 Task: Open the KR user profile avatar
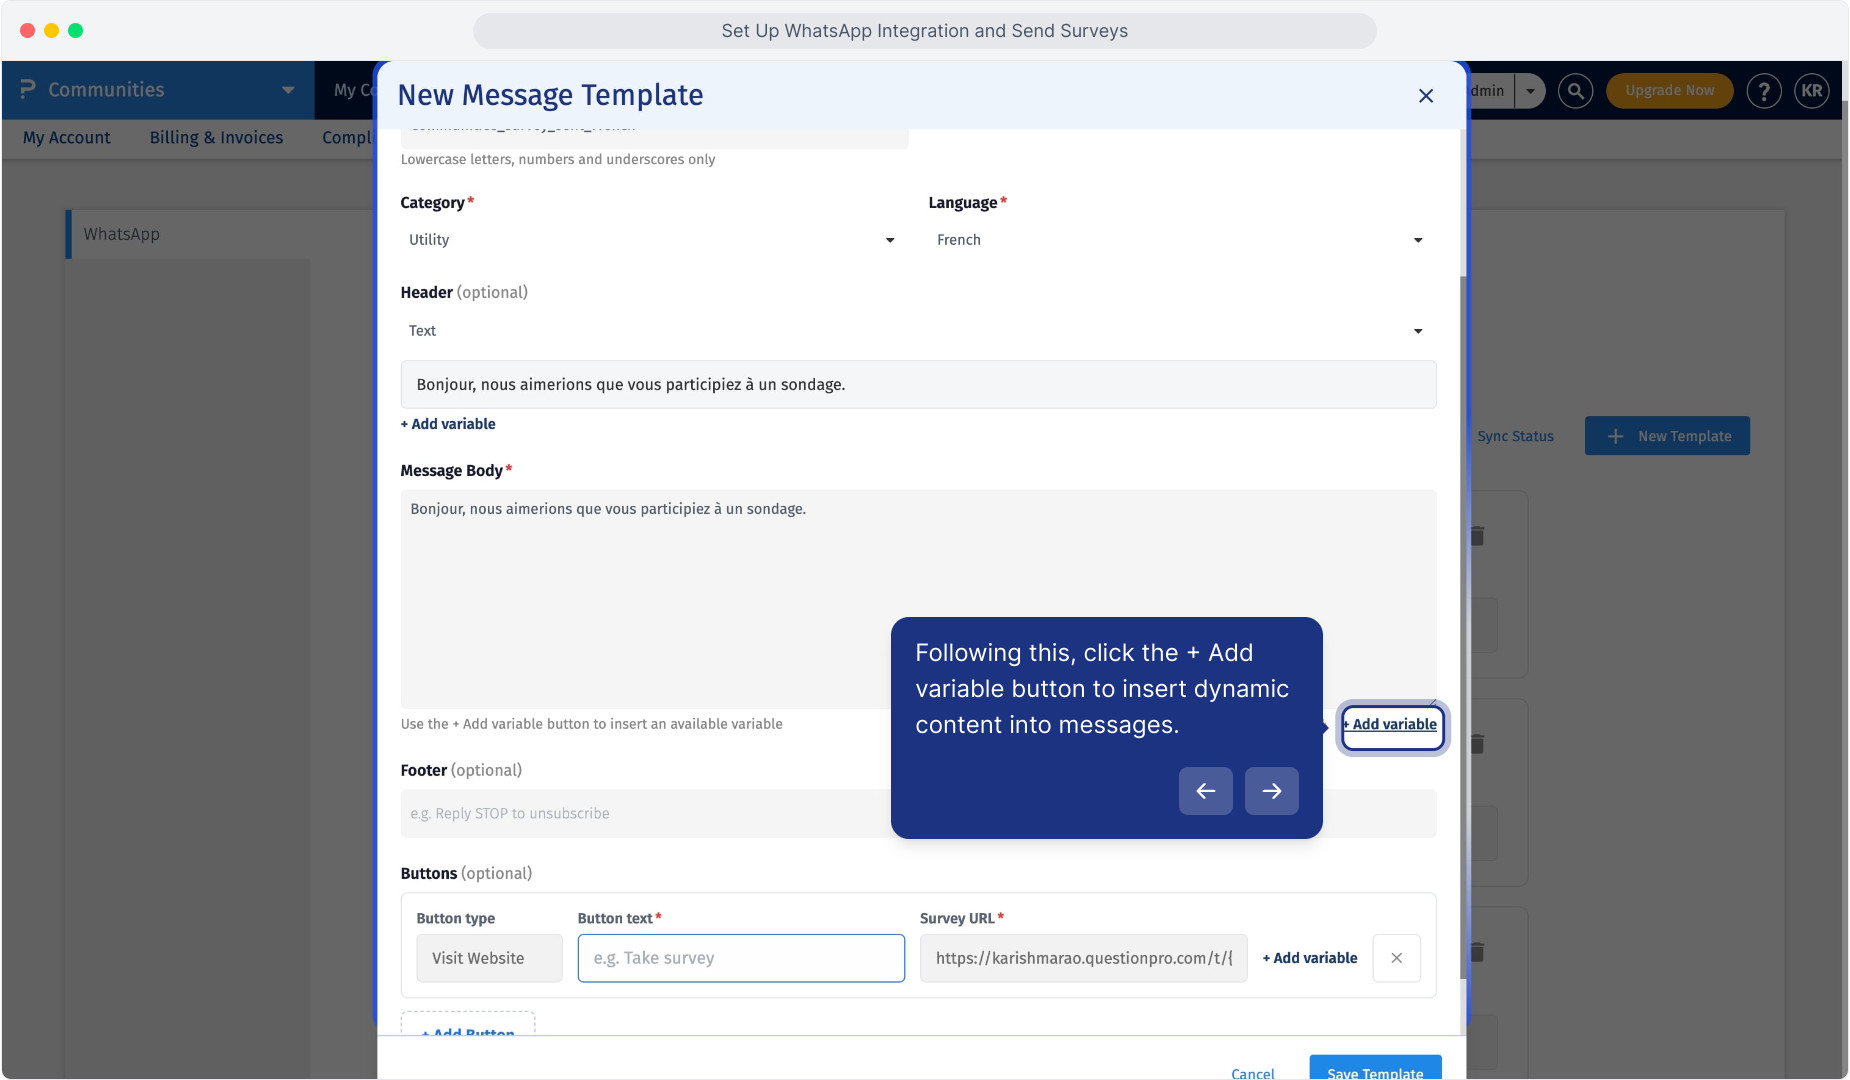click(1811, 91)
